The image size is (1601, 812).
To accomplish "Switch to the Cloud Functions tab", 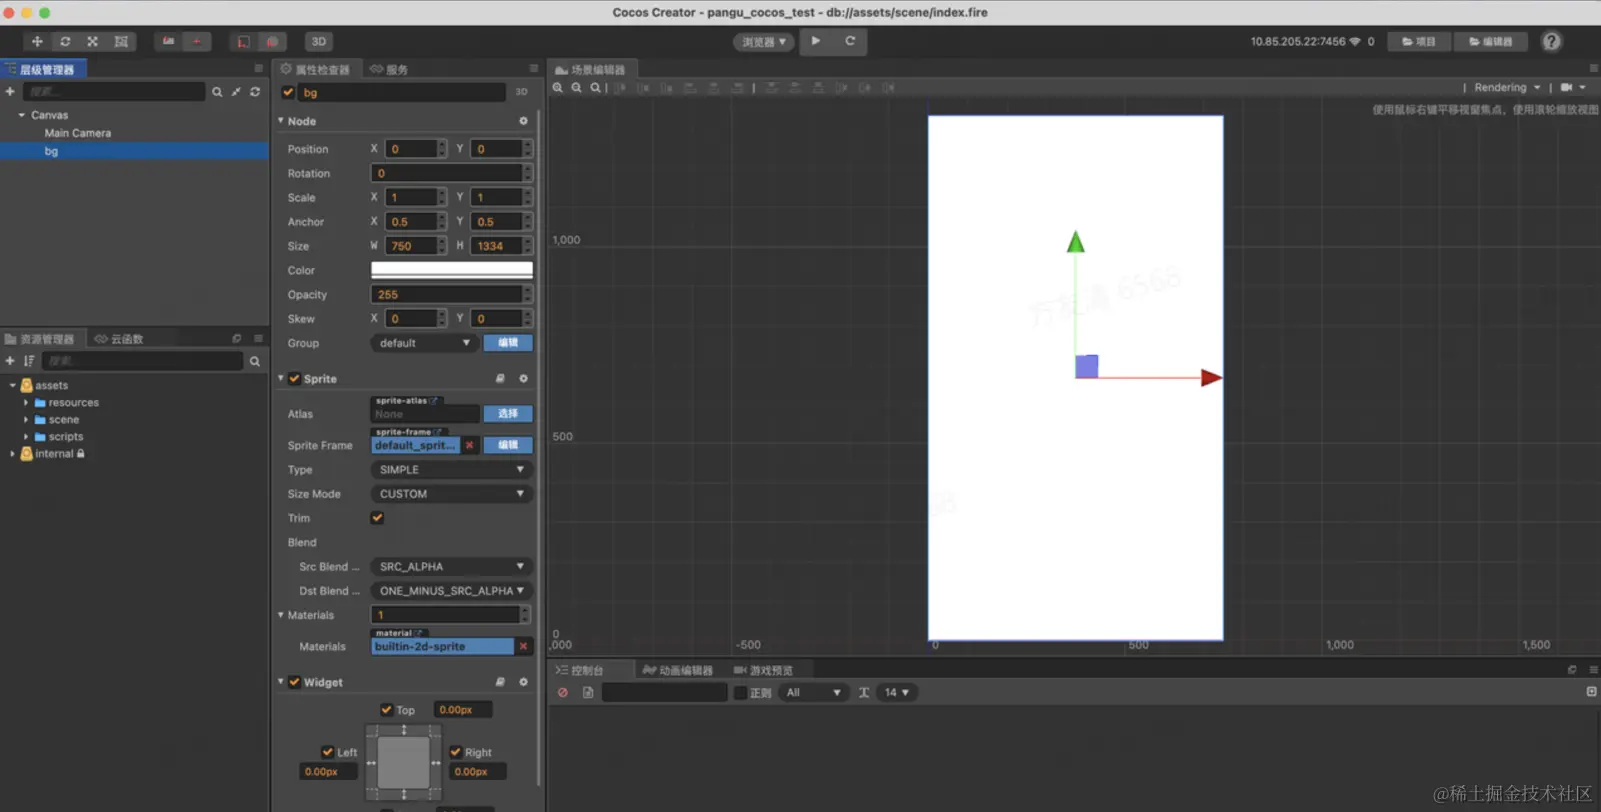I will [119, 339].
